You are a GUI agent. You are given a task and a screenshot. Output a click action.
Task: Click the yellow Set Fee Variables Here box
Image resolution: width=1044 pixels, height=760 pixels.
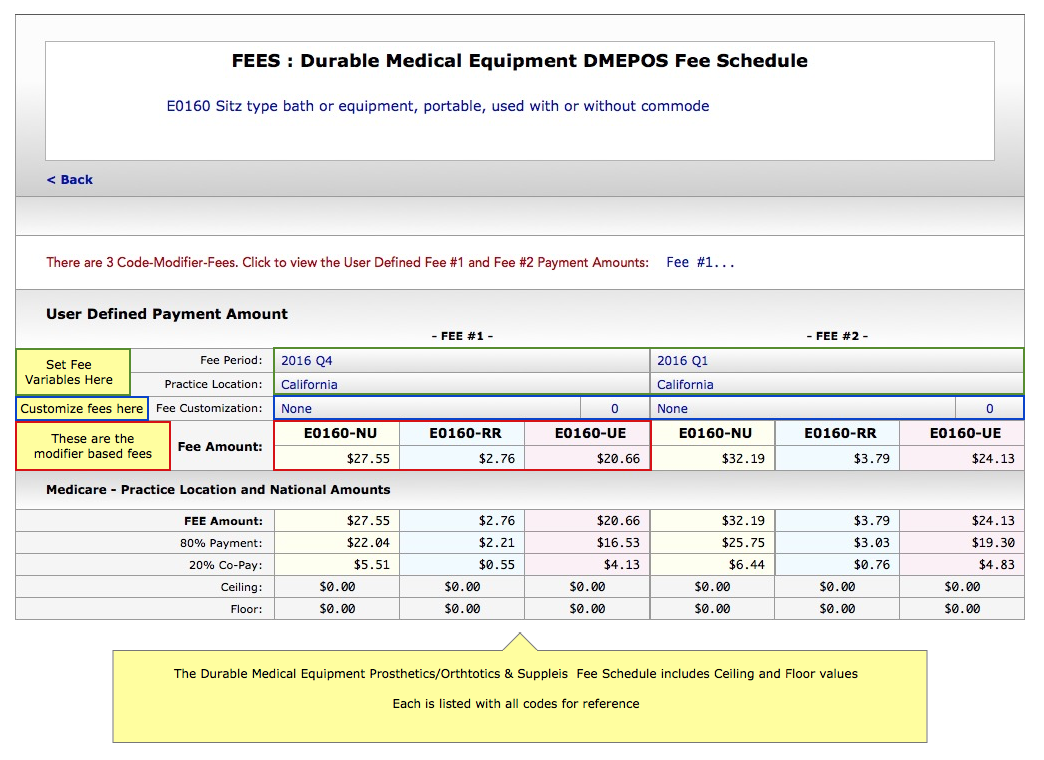pos(72,372)
